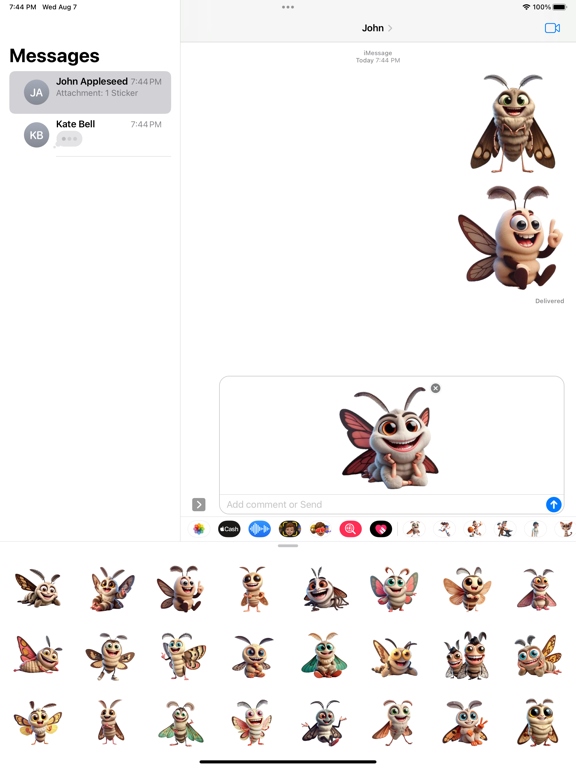Start a FaceTime video call with John
Viewport: 576px width, 768px height.
pyautogui.click(x=552, y=28)
